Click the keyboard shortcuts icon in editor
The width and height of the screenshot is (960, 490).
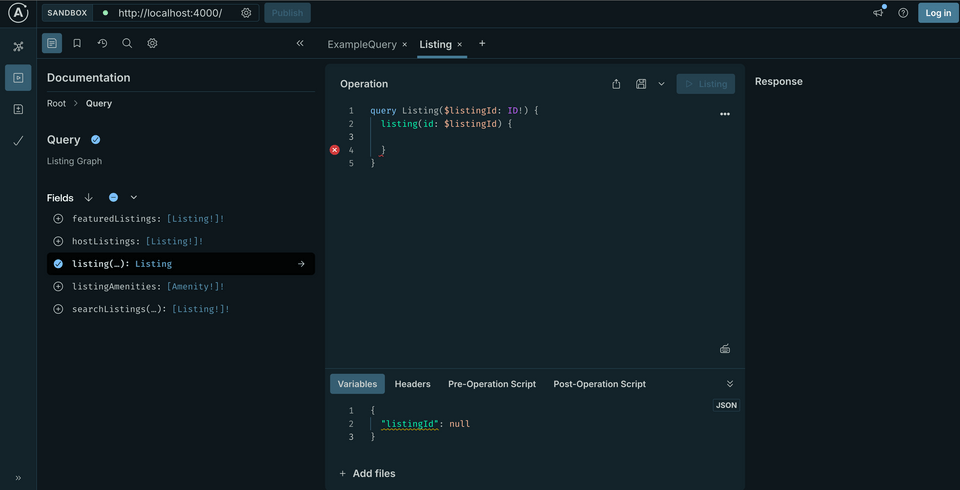pyautogui.click(x=725, y=349)
